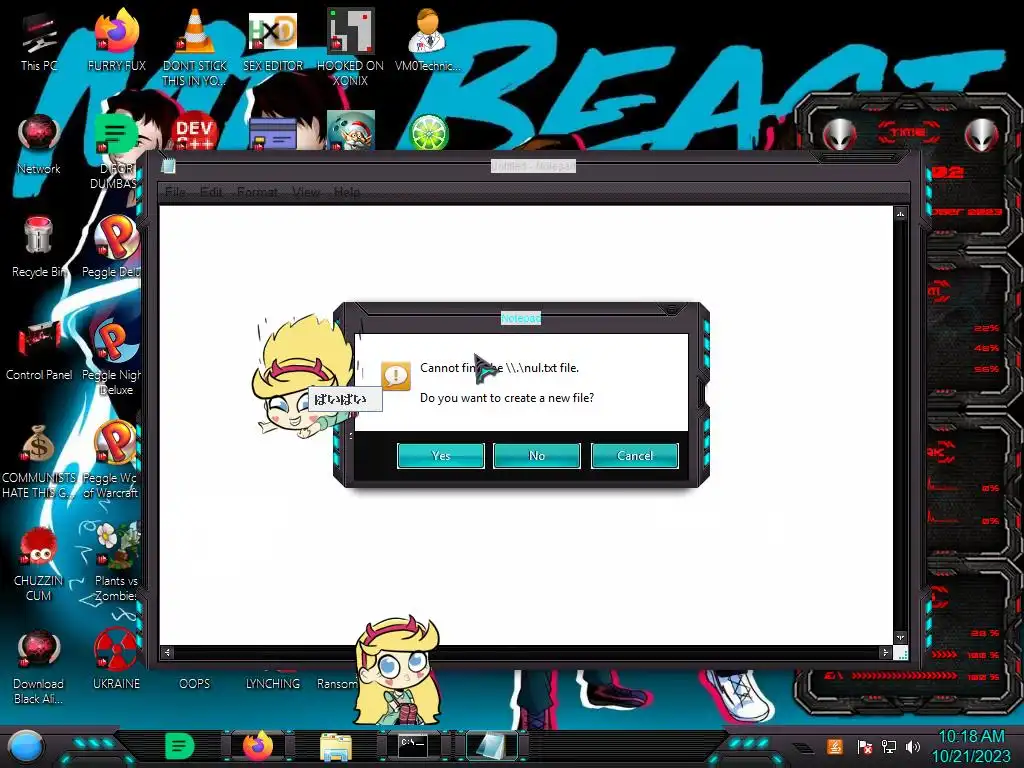Open the File menu in Notepad

click(175, 192)
